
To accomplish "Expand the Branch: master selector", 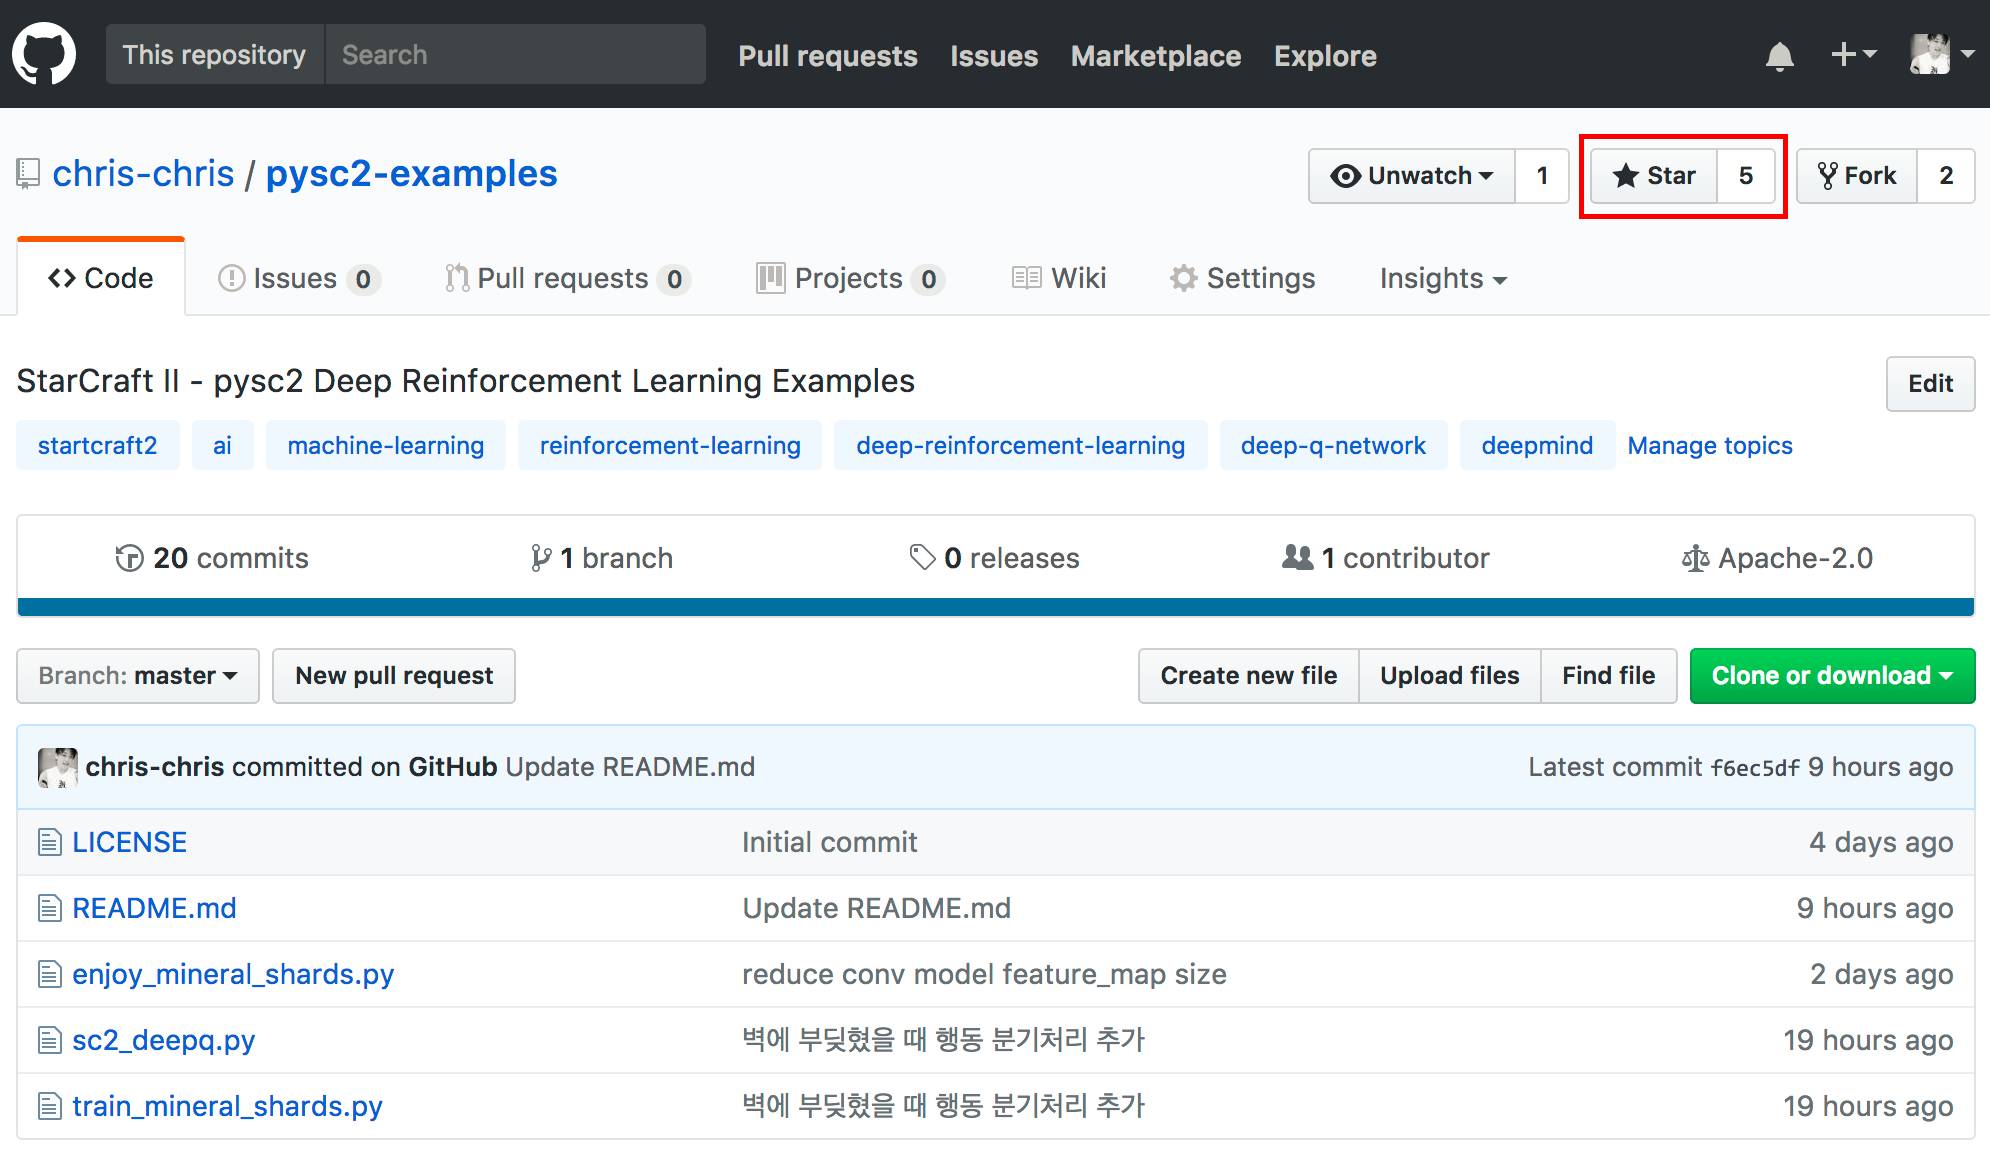I will pos(138,676).
